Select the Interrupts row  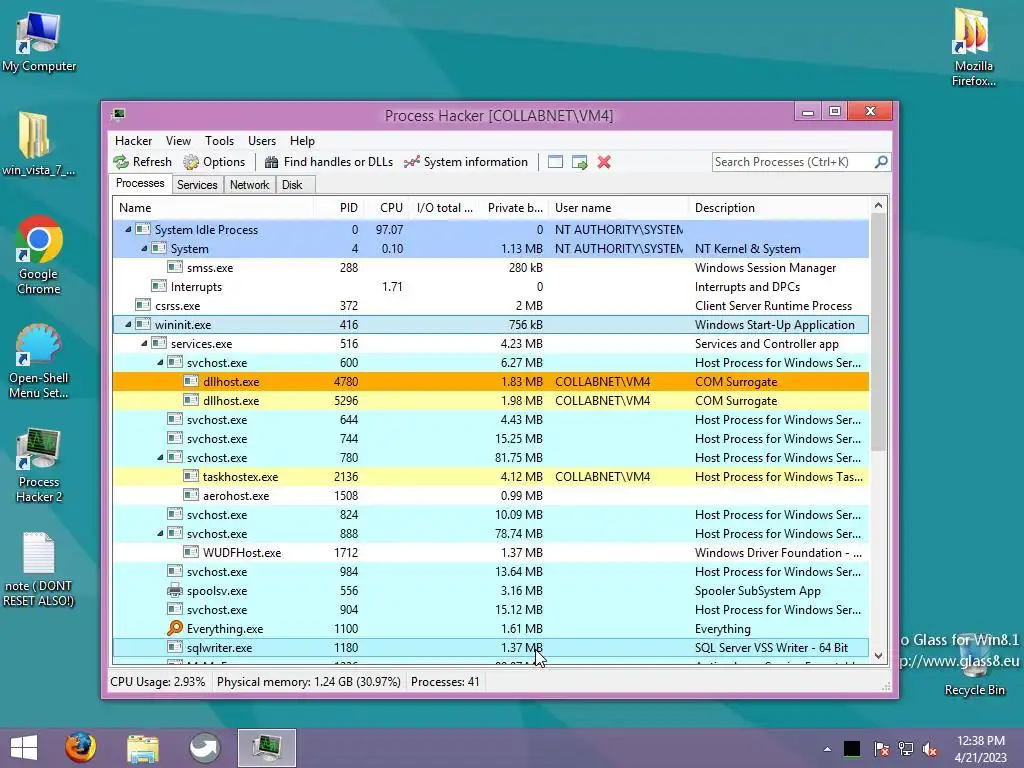490,286
